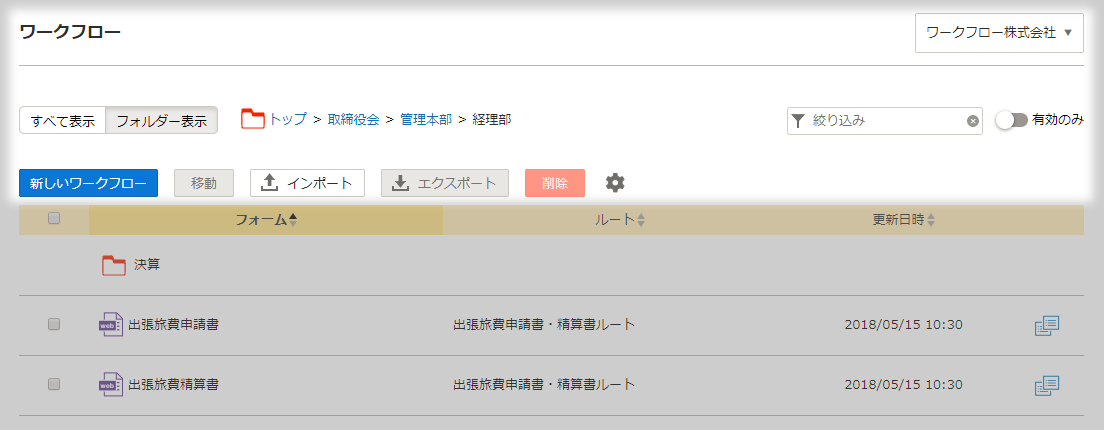Open the ワークフロー株式会社 dropdown

point(999,33)
